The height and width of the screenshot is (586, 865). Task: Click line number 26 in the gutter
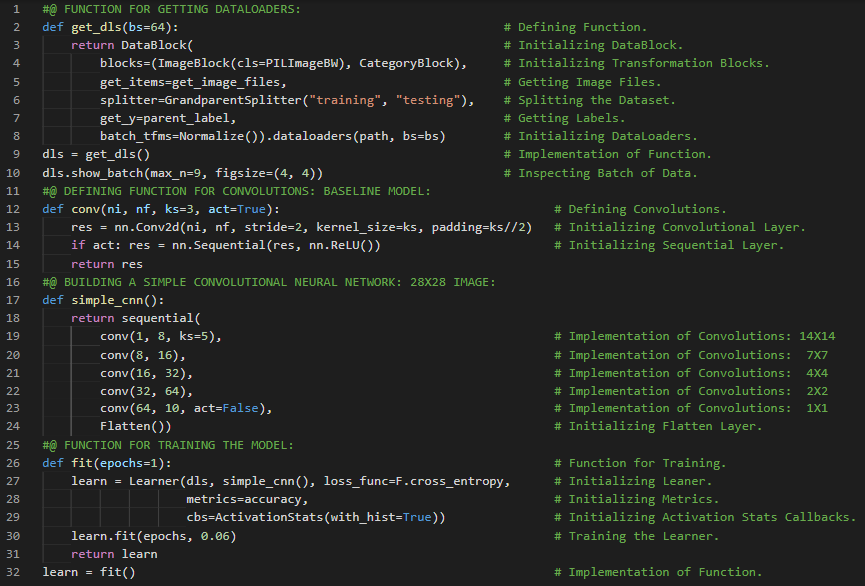click(14, 463)
